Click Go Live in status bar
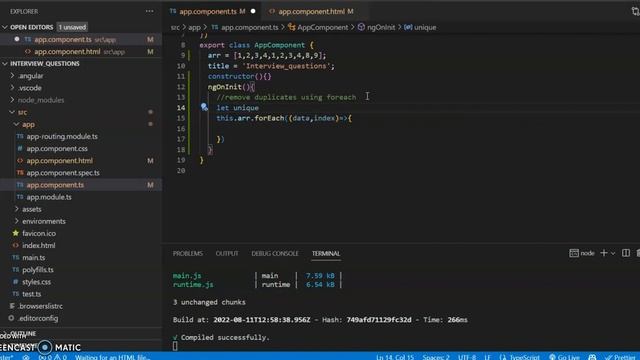 tap(564, 357)
